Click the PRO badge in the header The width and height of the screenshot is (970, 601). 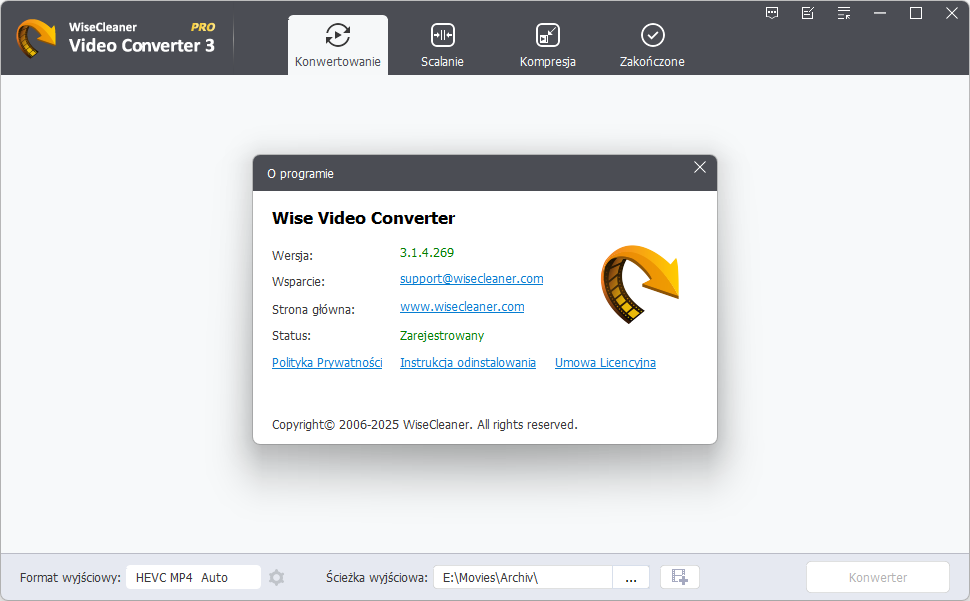[x=203, y=27]
